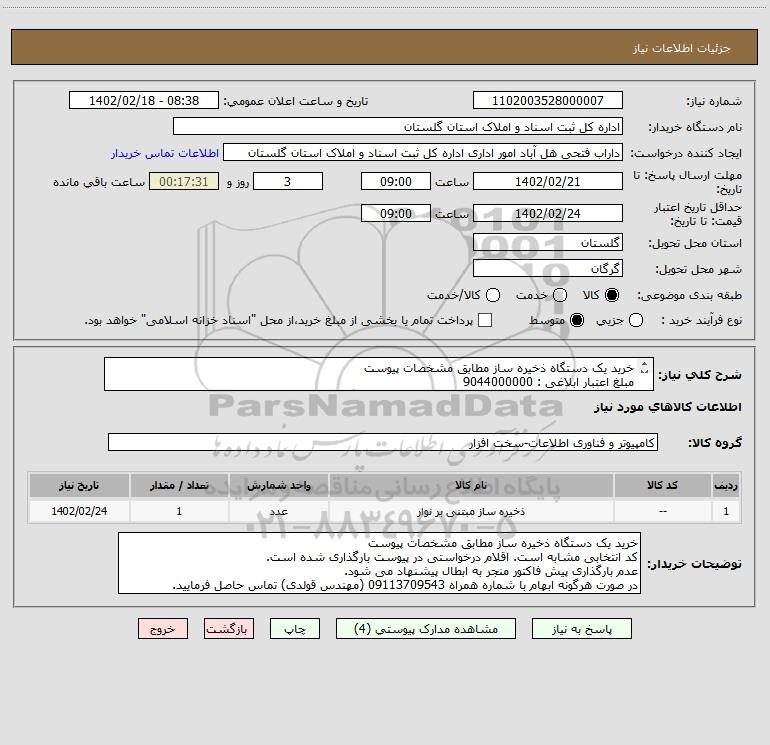Click the تعداد / مقدار column header
The width and height of the screenshot is (770, 745).
179,485
